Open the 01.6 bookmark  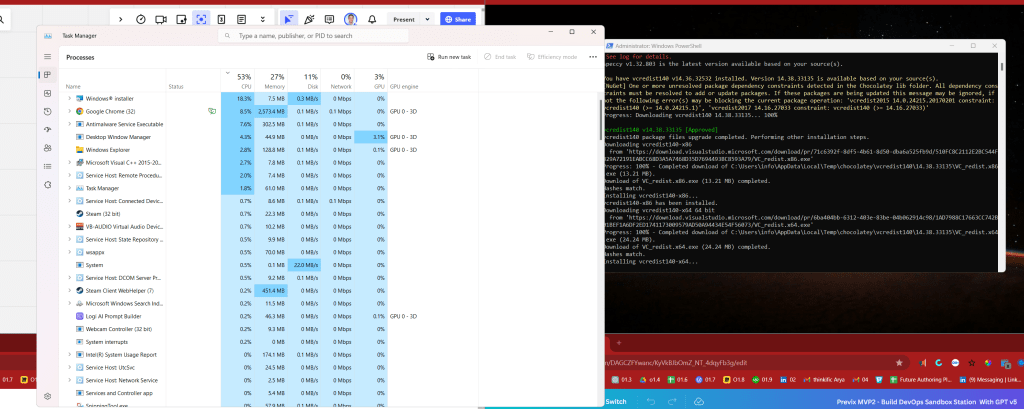tap(677, 380)
